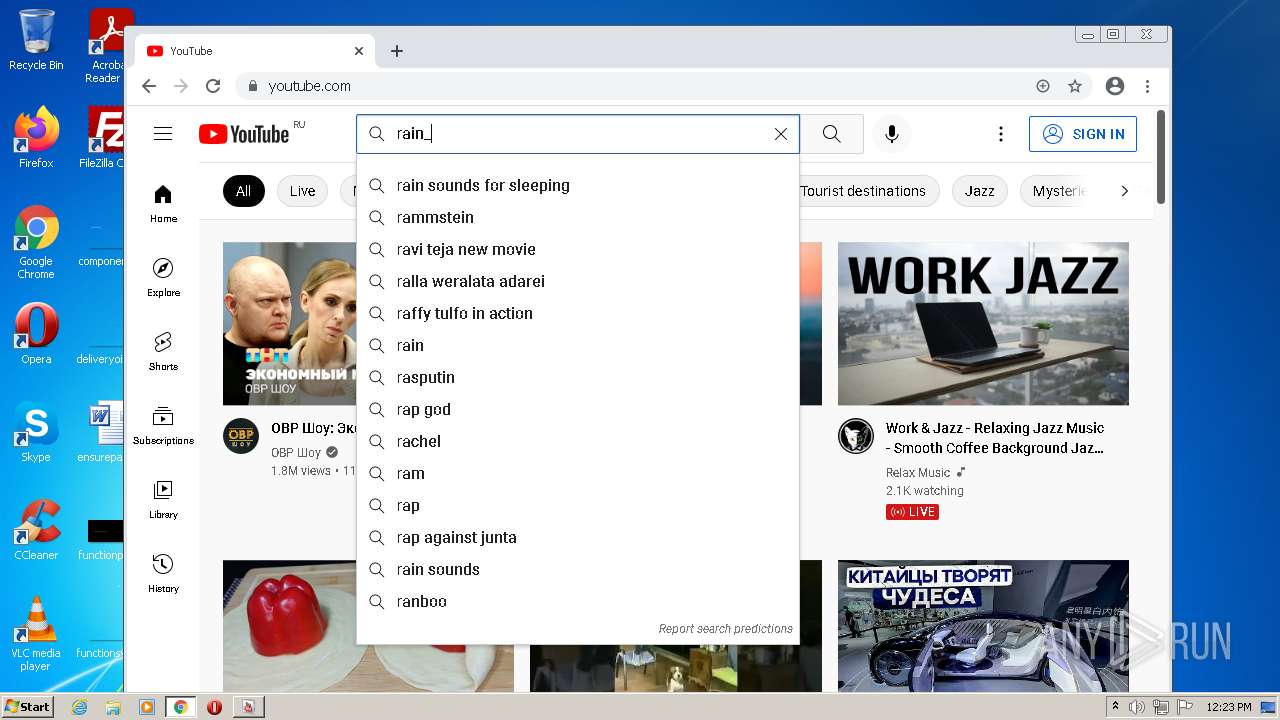Open Library in the sidebar
This screenshot has height=720, width=1280.
tap(163, 500)
